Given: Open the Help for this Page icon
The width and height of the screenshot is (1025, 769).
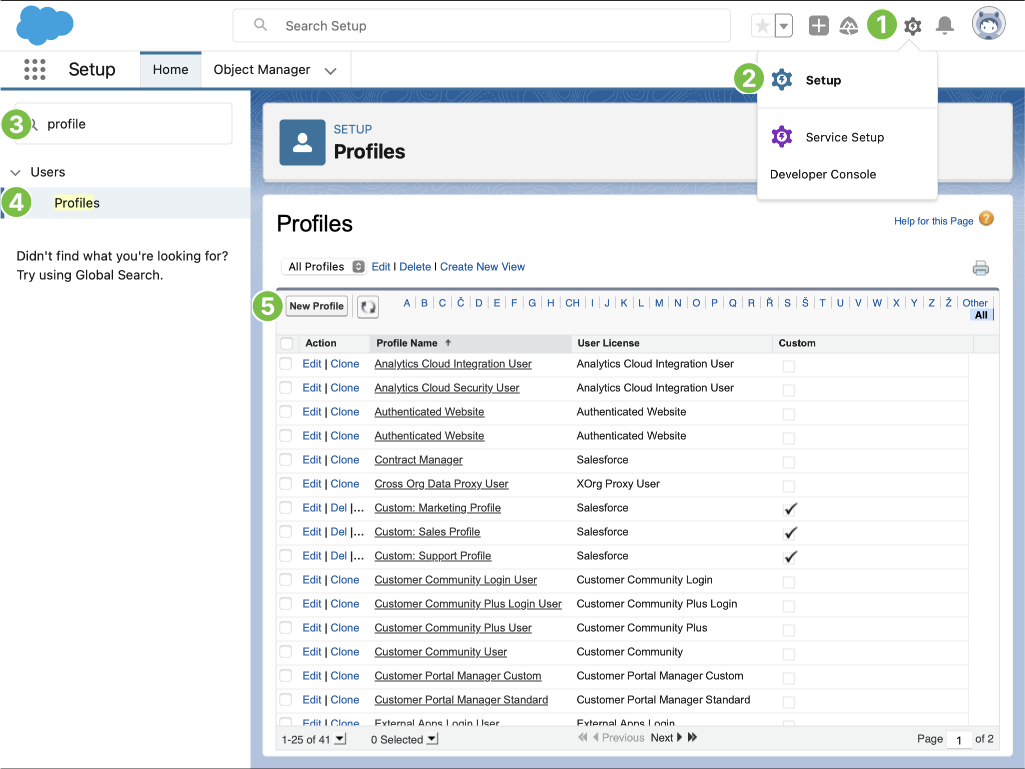Looking at the screenshot, I should pyautogui.click(x=986, y=219).
